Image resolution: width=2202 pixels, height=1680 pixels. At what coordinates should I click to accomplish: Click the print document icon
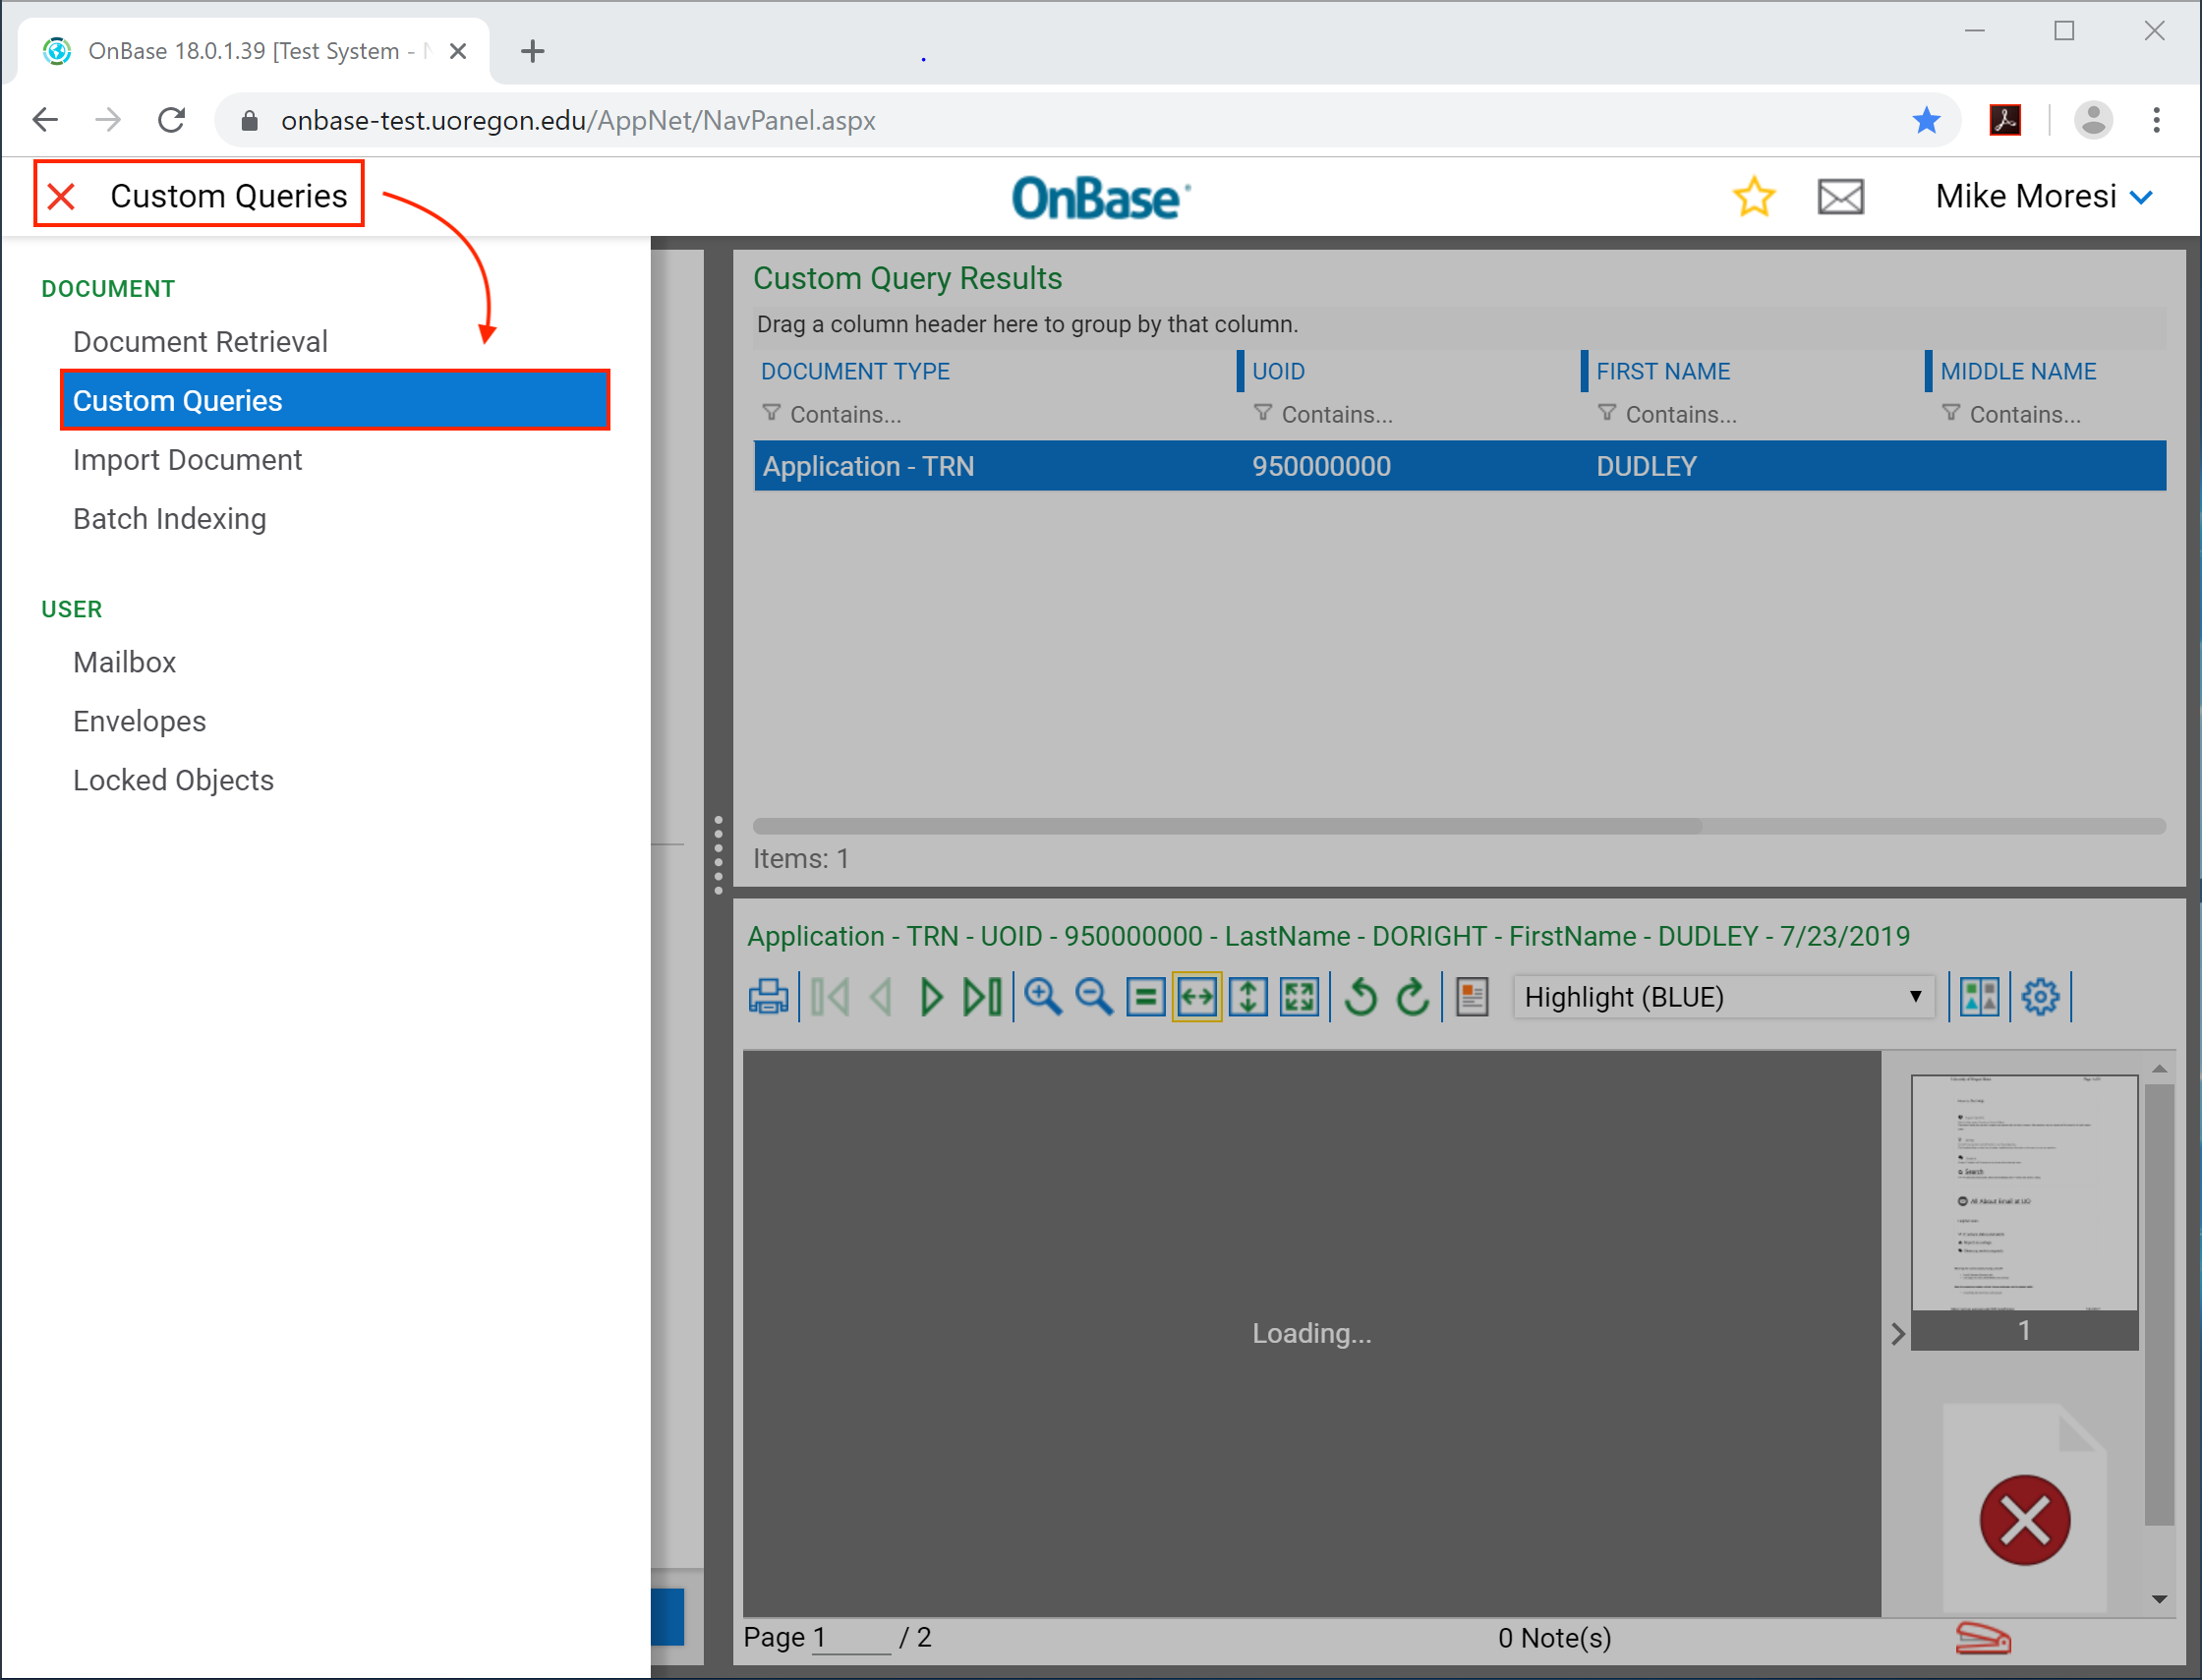[x=769, y=997]
